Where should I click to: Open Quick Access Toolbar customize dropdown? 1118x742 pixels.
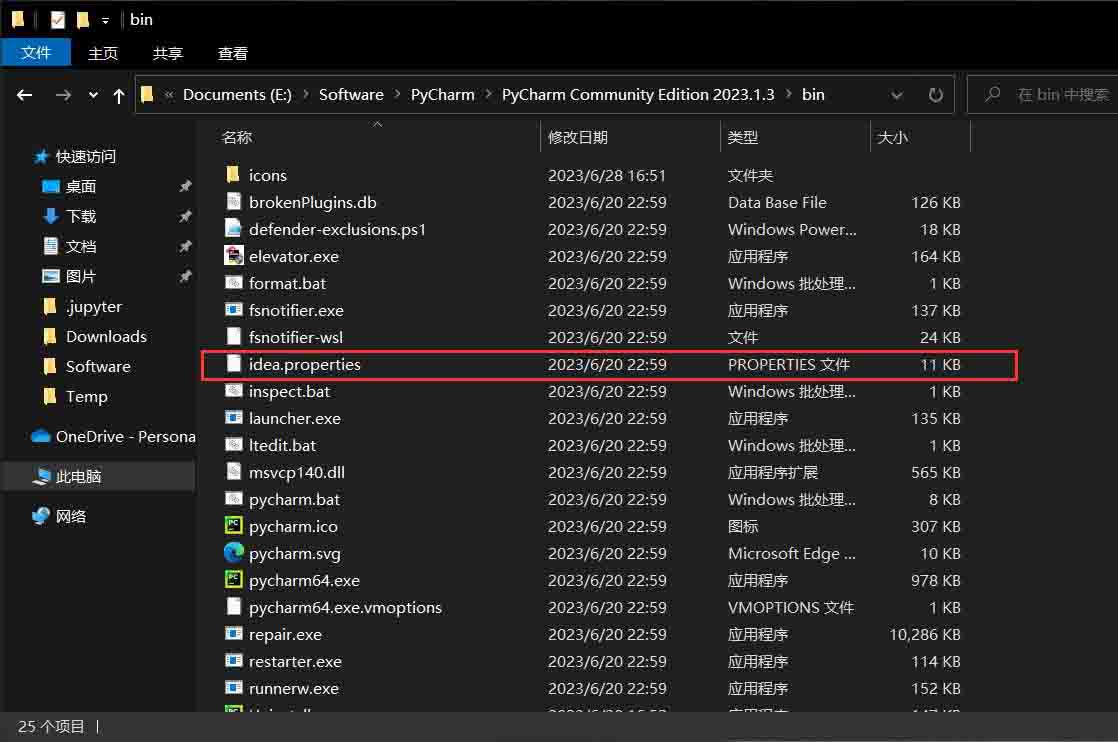tap(105, 21)
